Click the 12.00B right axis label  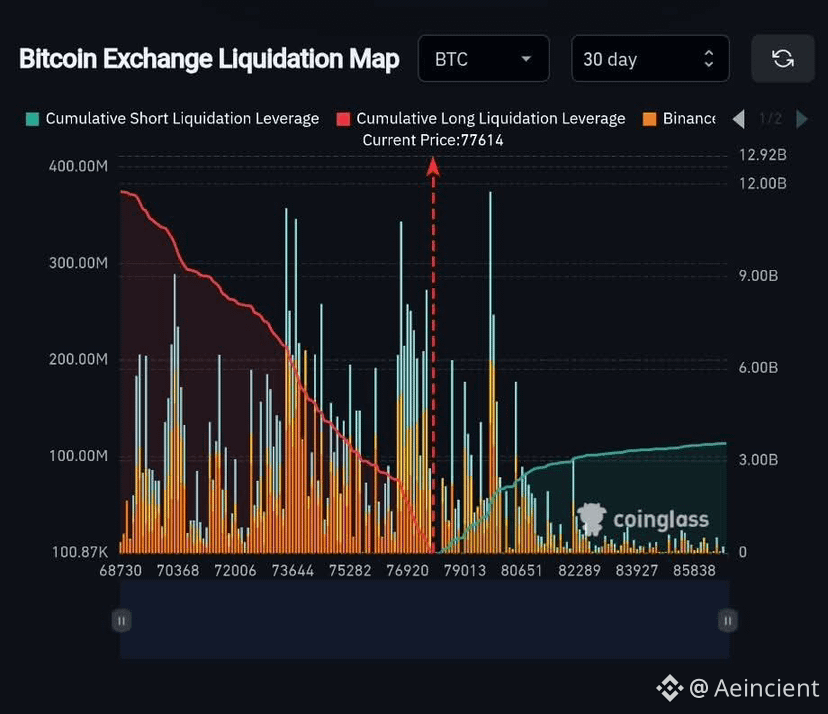pos(763,183)
